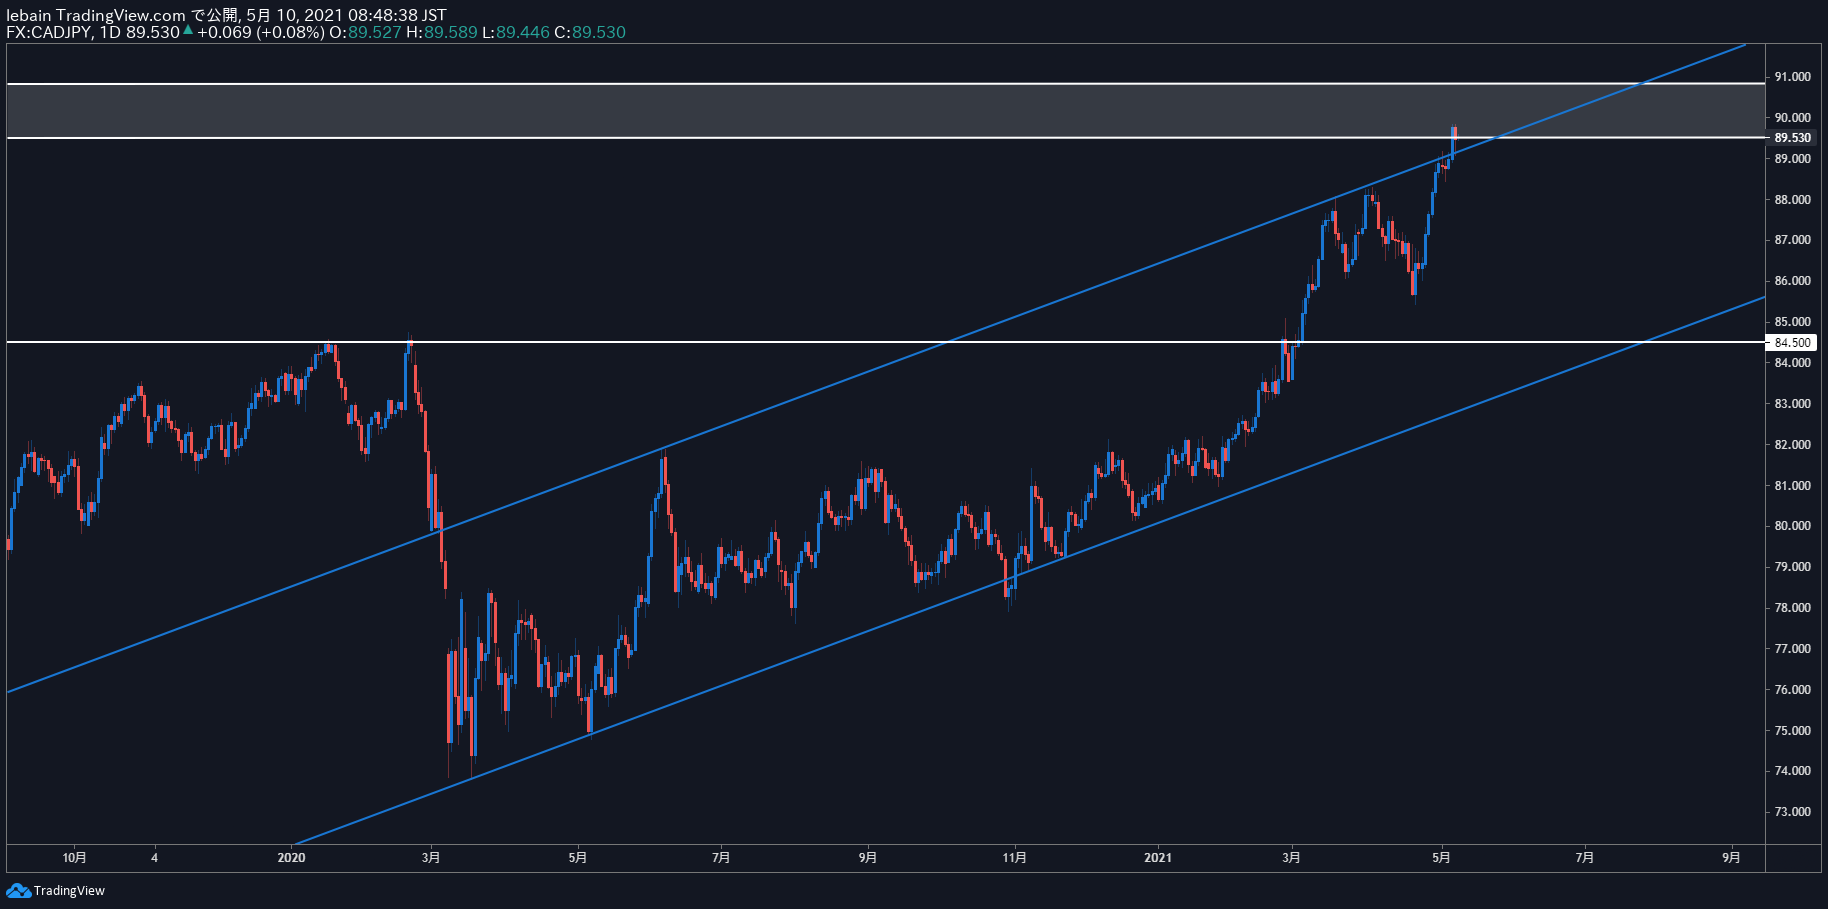Click the 86.000 price axis label
Screen dimensions: 1828x909
coord(1792,281)
